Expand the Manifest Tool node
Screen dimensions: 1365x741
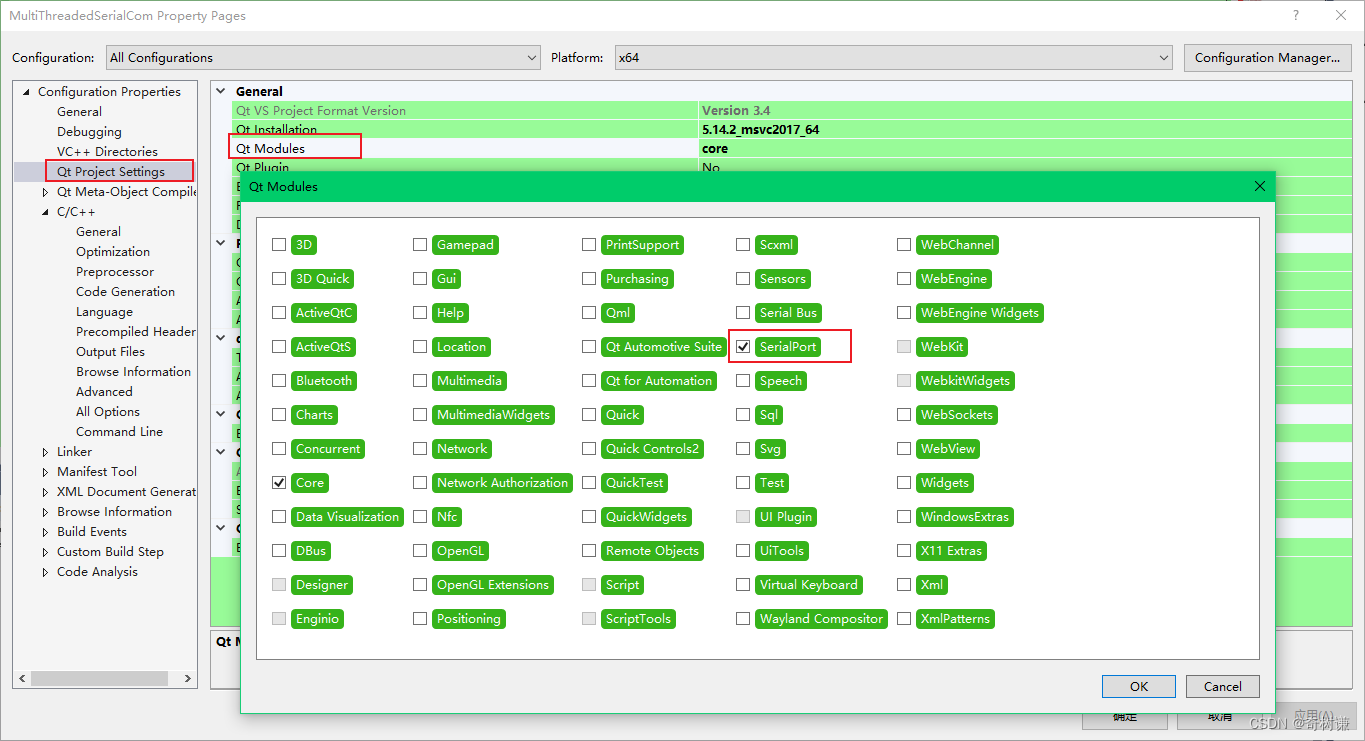45,472
